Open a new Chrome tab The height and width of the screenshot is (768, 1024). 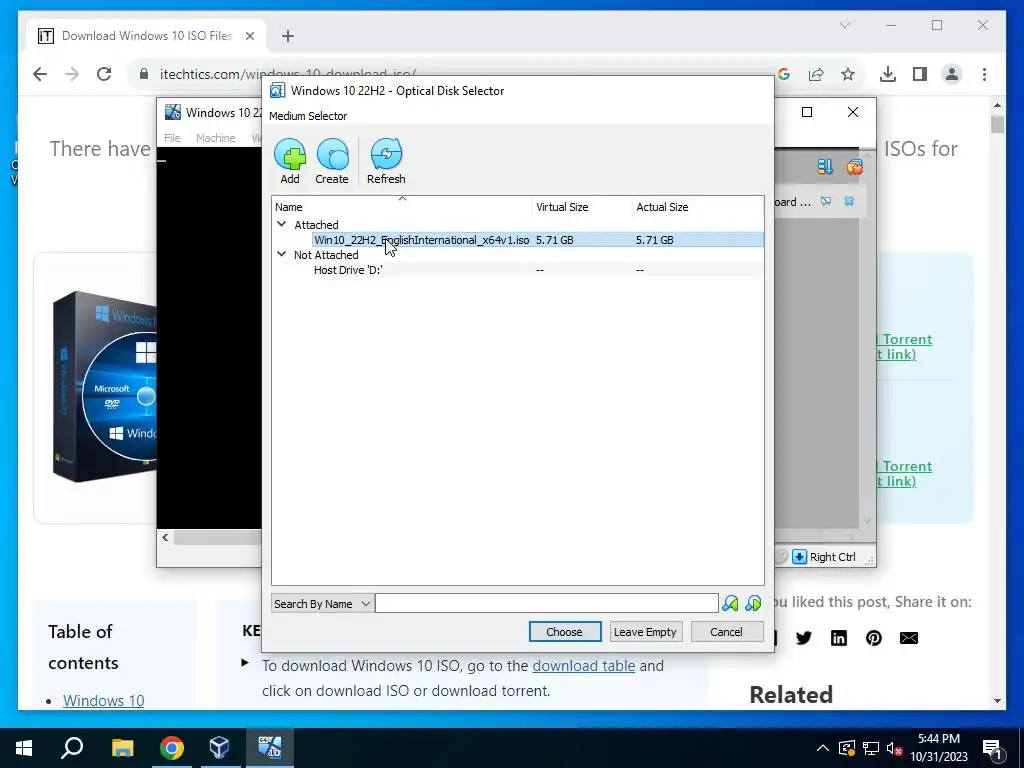(288, 36)
